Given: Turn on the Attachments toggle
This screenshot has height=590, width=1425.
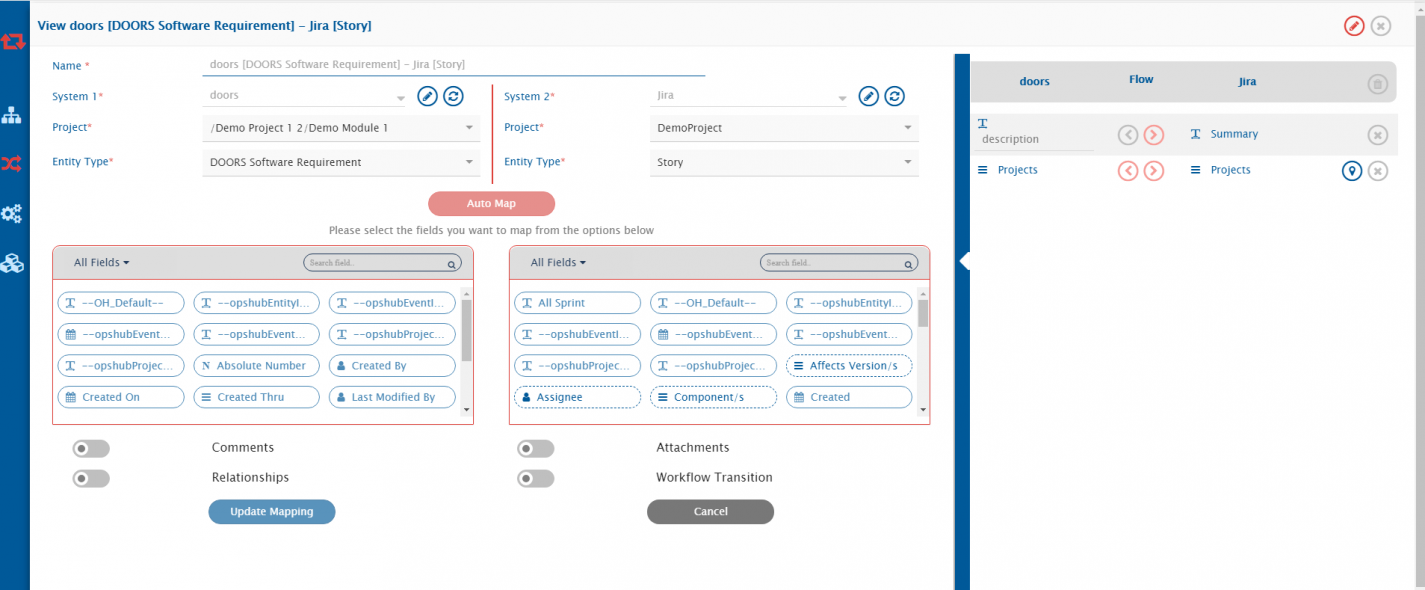Looking at the screenshot, I should 535,449.
